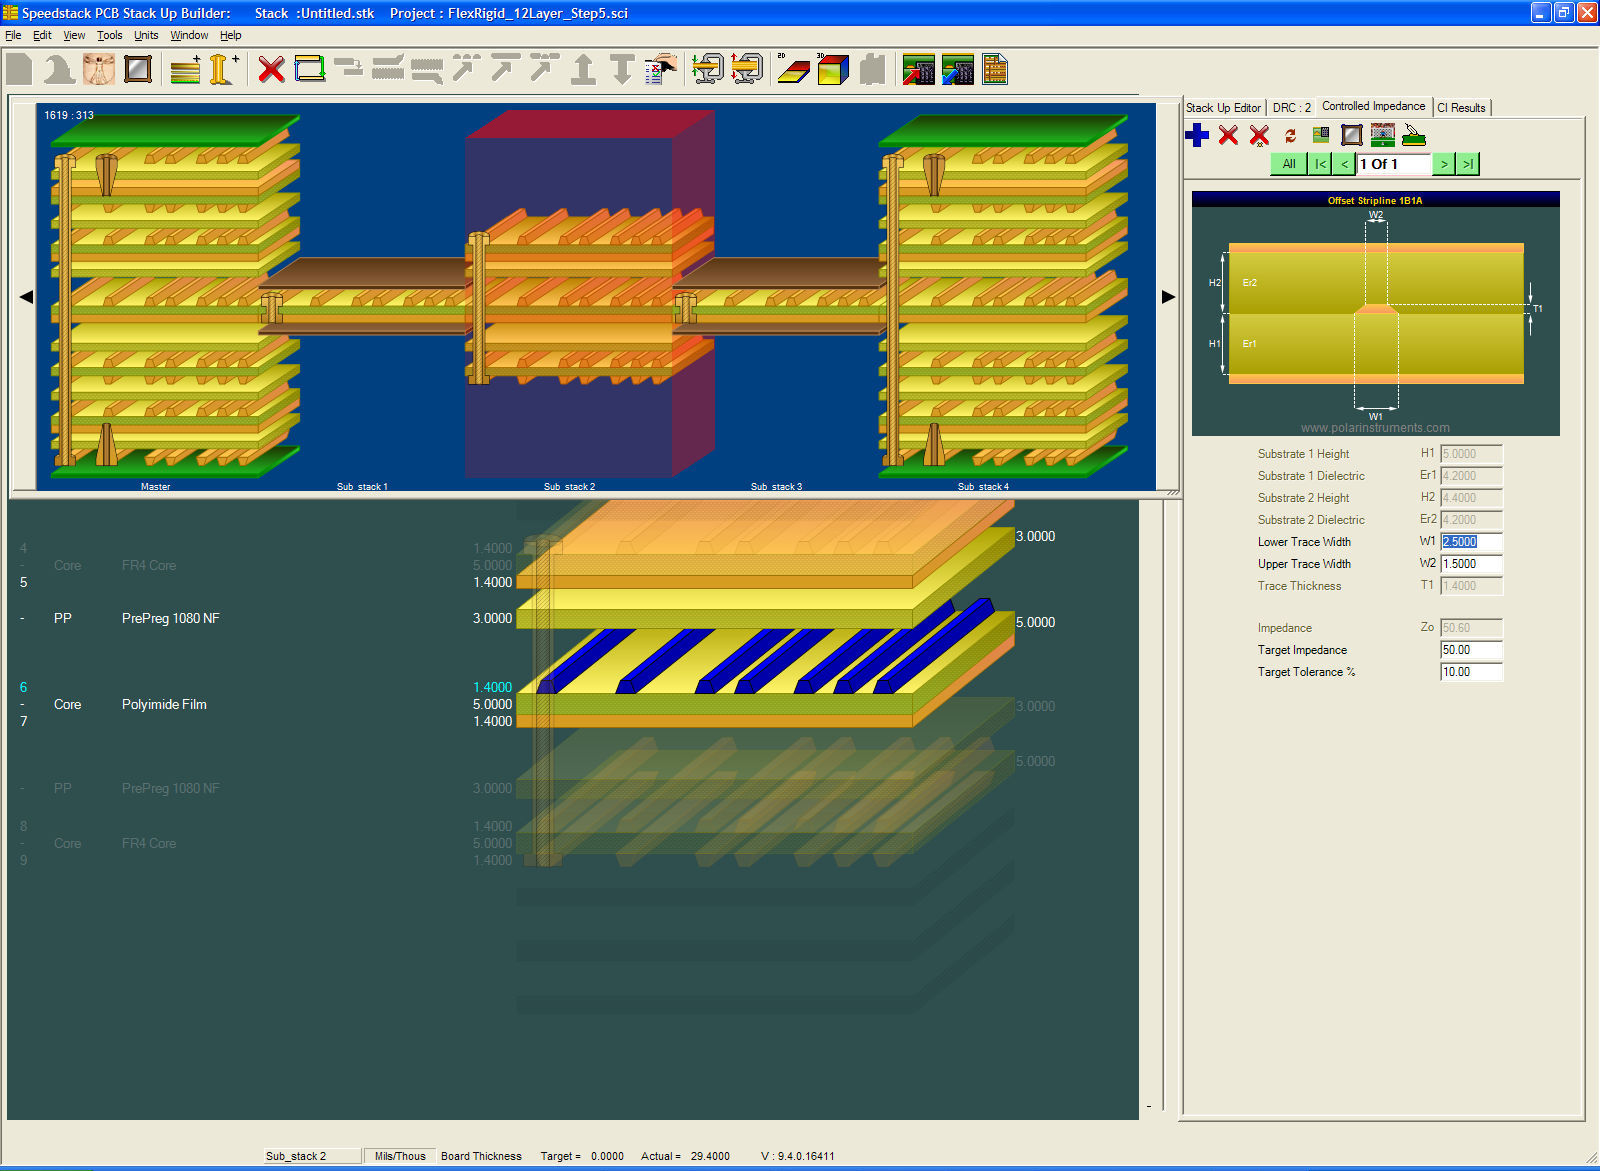The image size is (1600, 1171).
Task: Open the Help menu
Action: [x=230, y=35]
